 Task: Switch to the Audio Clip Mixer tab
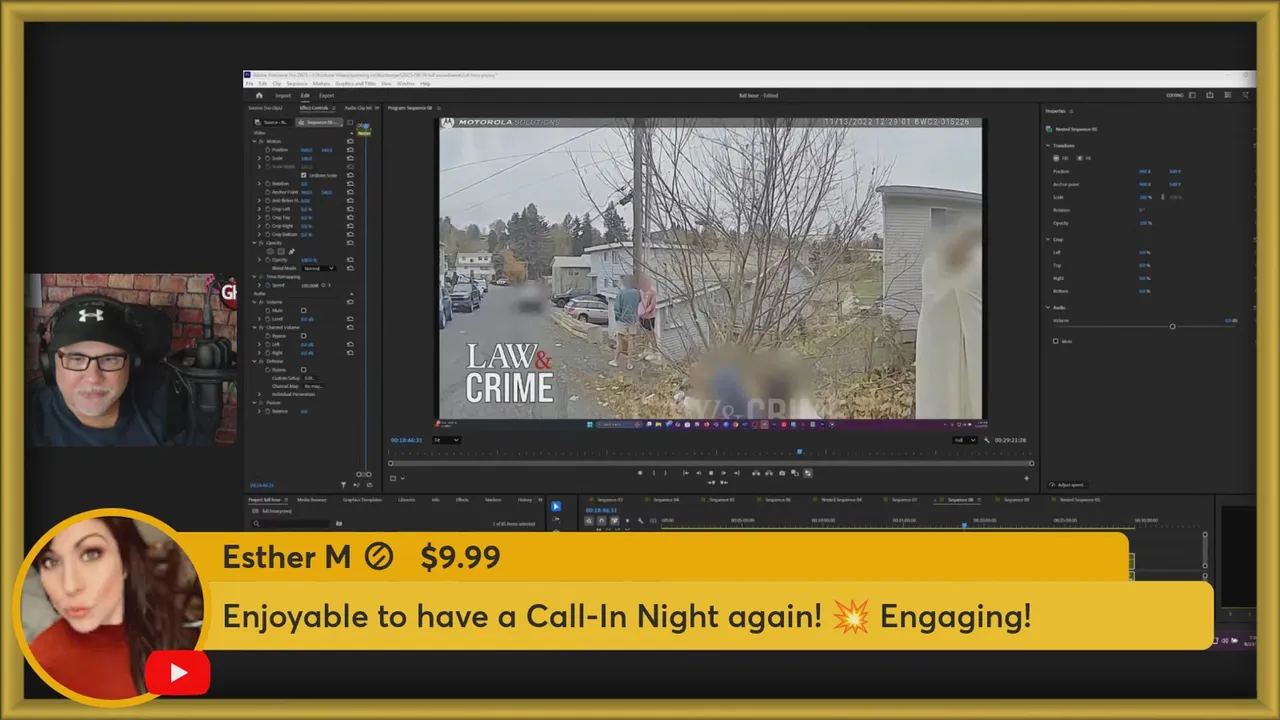[358, 108]
